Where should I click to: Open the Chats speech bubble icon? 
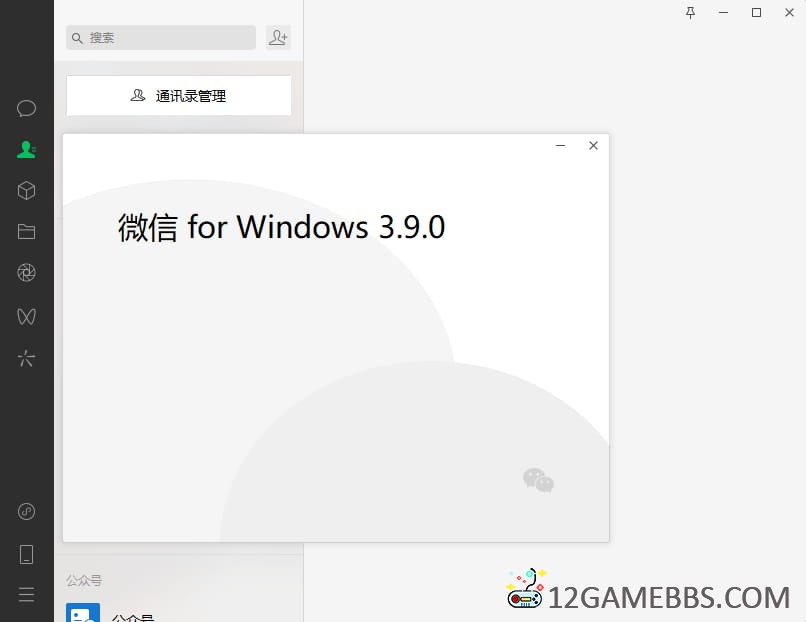[x=26, y=108]
